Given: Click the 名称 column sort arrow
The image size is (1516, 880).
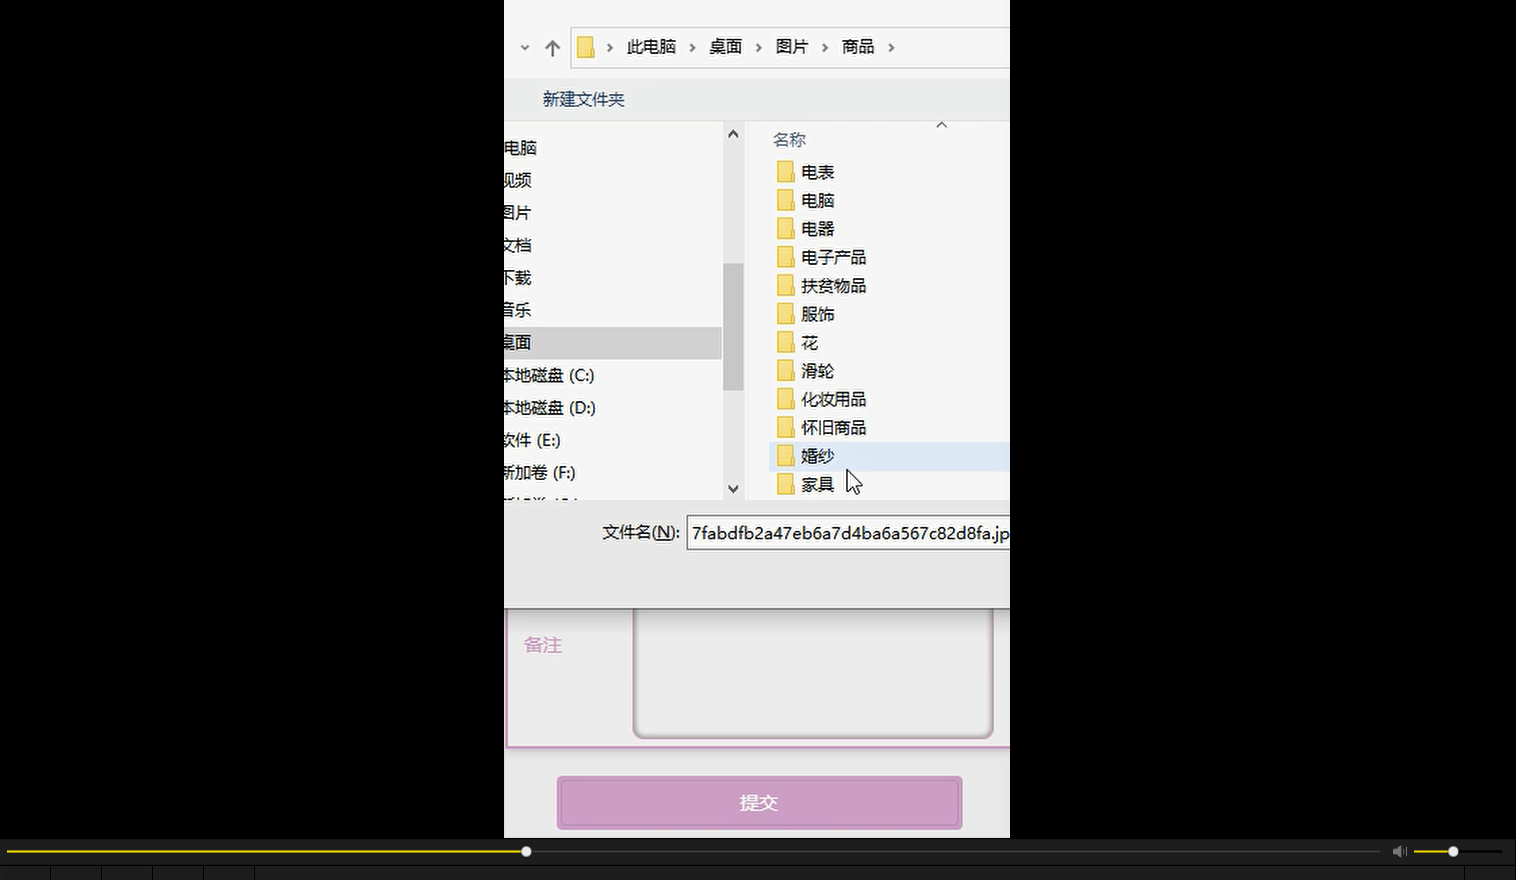Looking at the screenshot, I should (x=940, y=124).
